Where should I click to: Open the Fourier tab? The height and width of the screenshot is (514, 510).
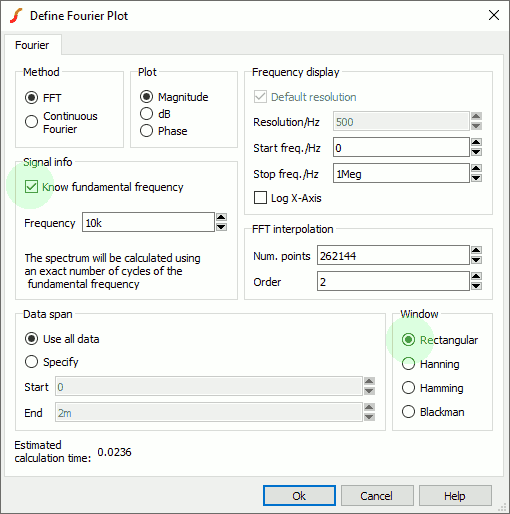click(32, 45)
